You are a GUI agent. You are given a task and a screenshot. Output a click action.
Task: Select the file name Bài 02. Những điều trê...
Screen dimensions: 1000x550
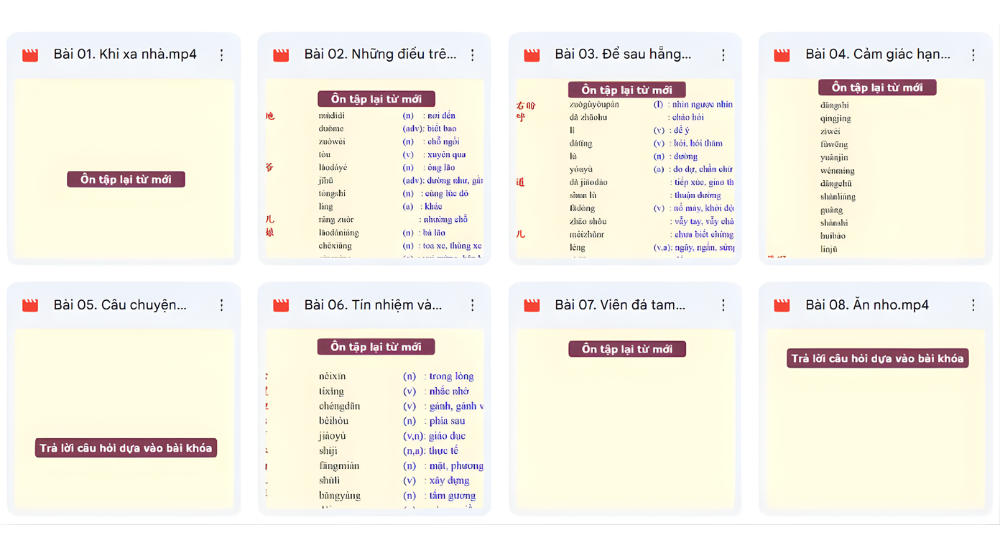pos(380,54)
